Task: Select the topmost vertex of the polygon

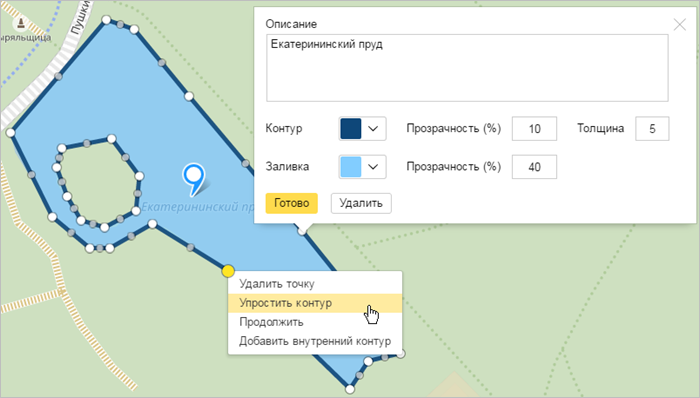Action: (x=106, y=20)
